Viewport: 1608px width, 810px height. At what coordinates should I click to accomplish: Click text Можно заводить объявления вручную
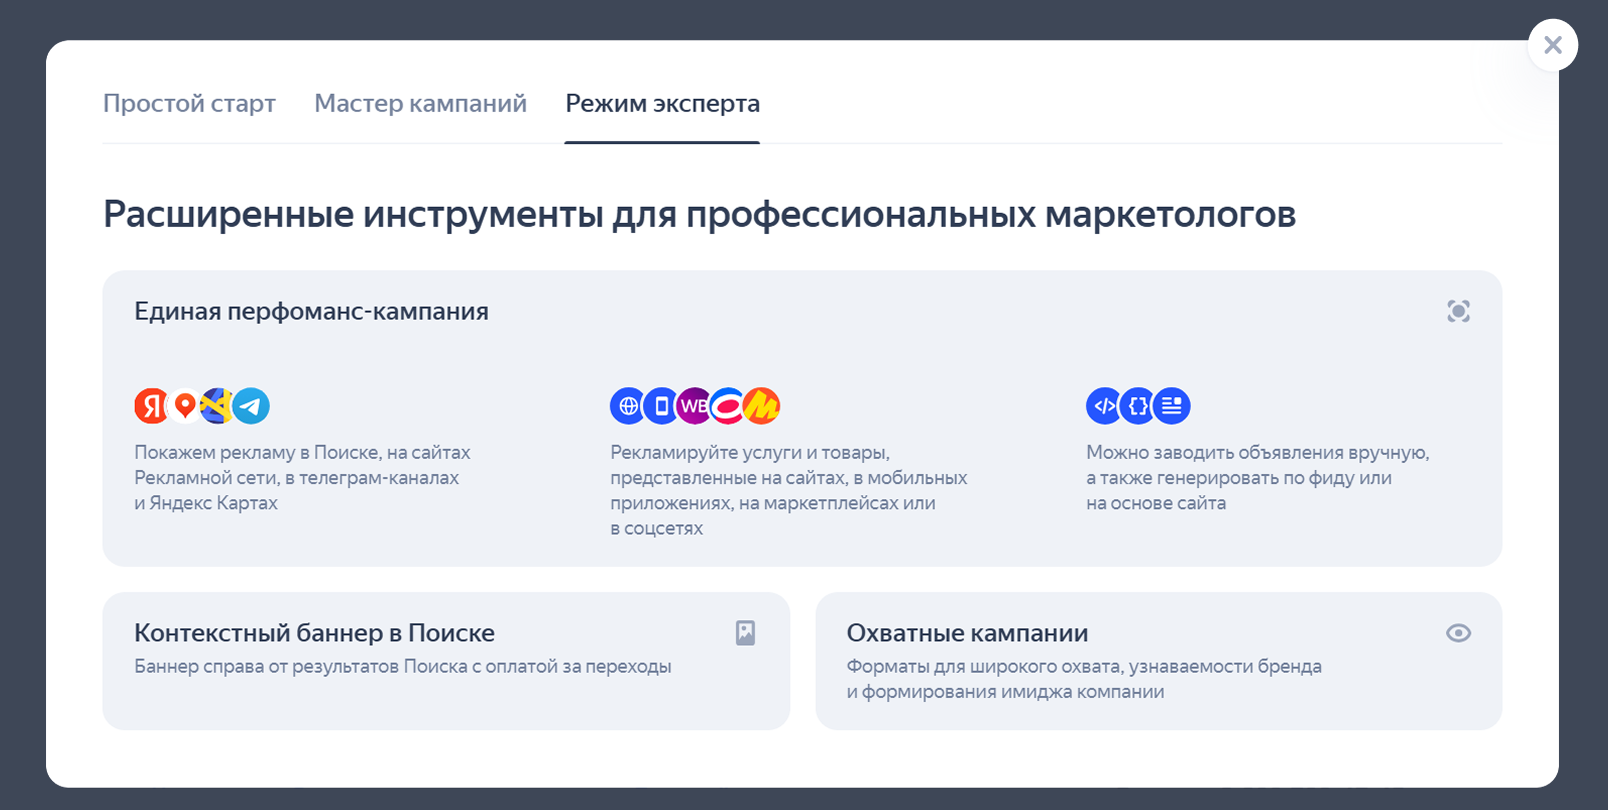1258,478
